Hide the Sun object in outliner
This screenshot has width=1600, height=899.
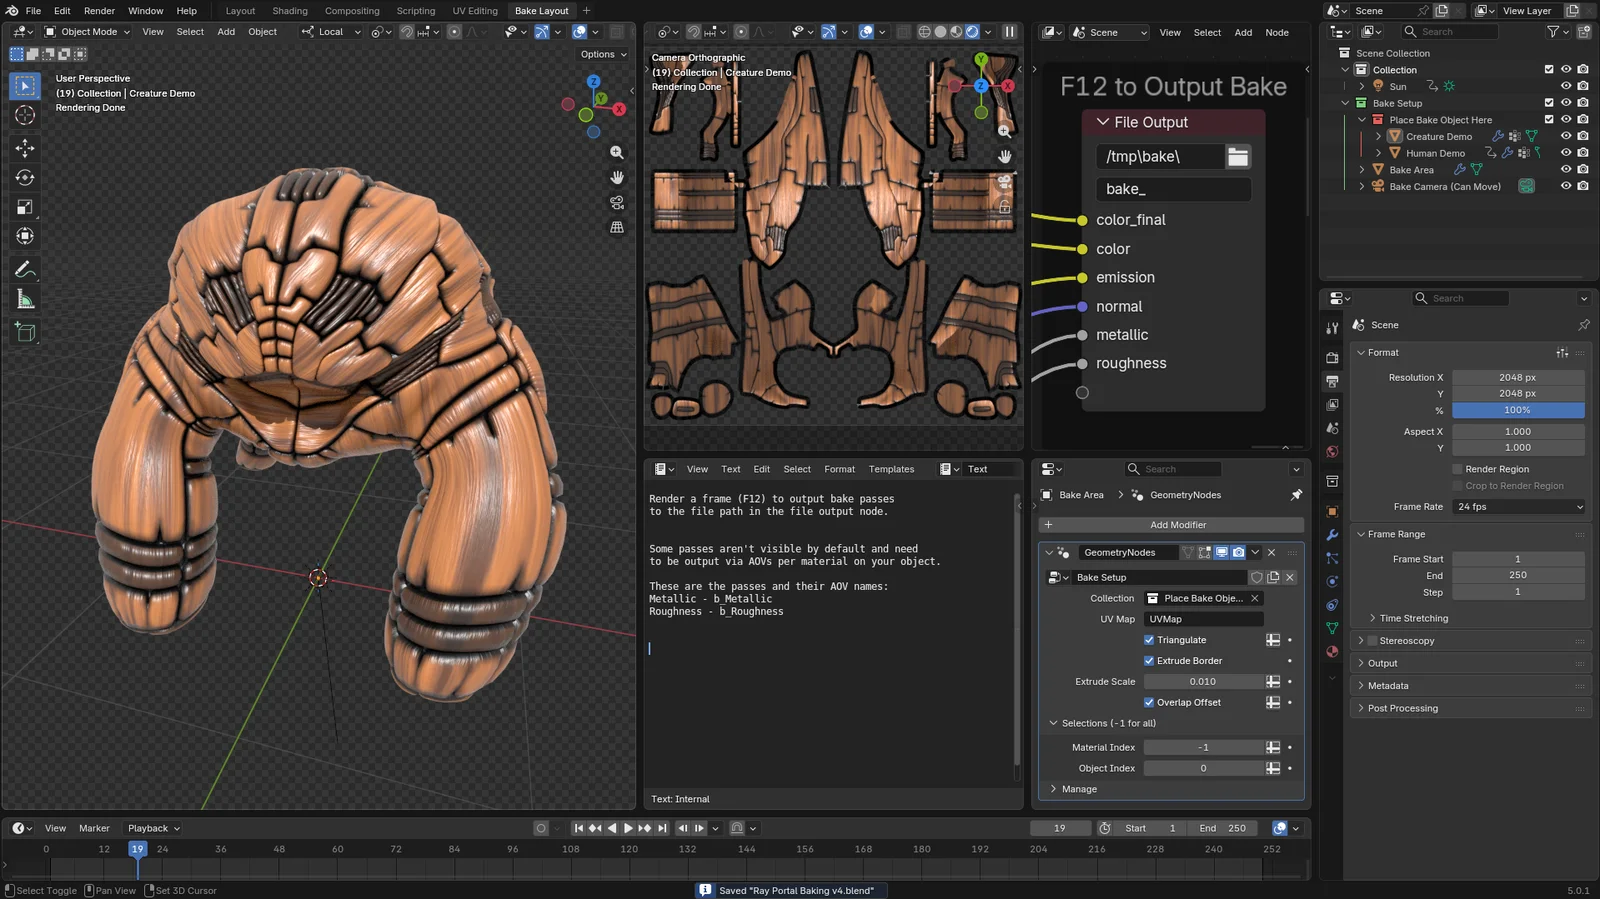click(1565, 86)
